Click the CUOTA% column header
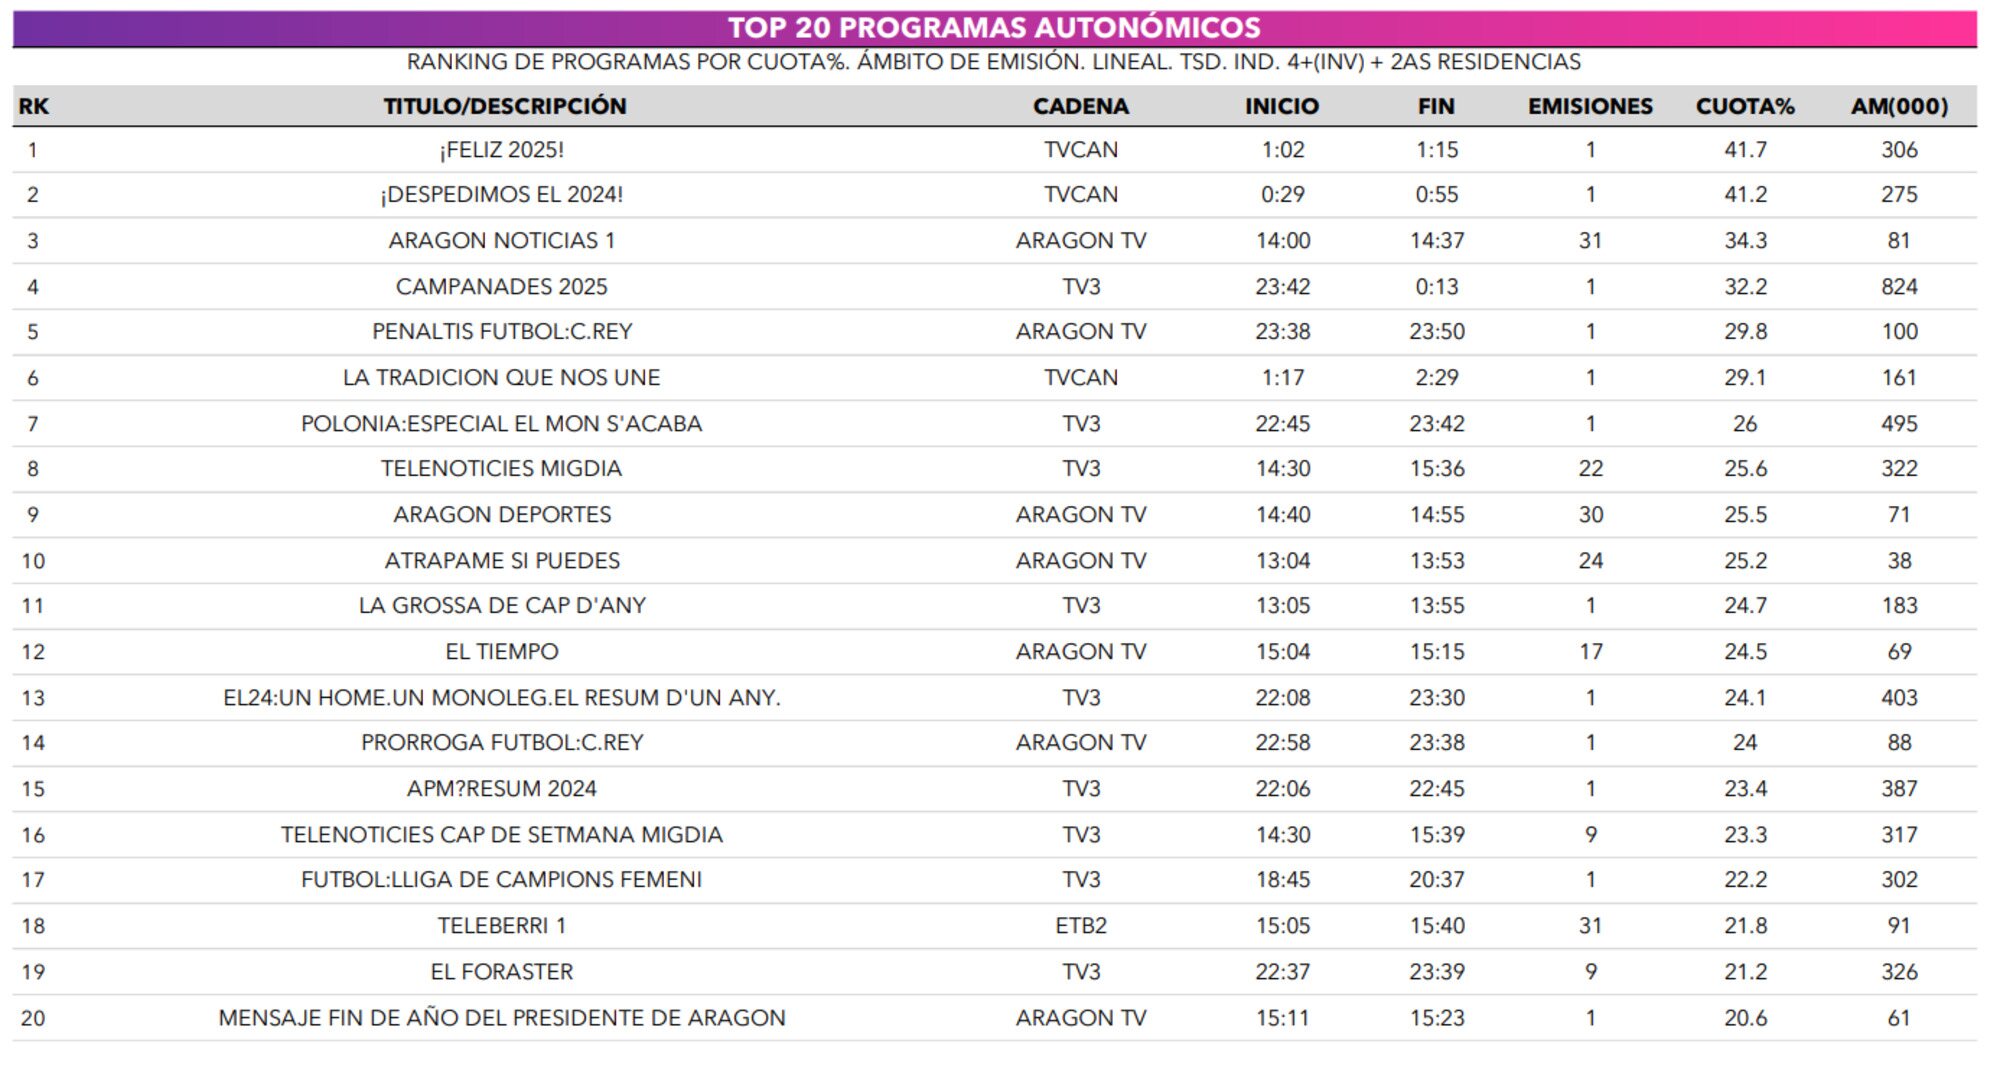This screenshot has height=1076, width=2000. (1744, 106)
